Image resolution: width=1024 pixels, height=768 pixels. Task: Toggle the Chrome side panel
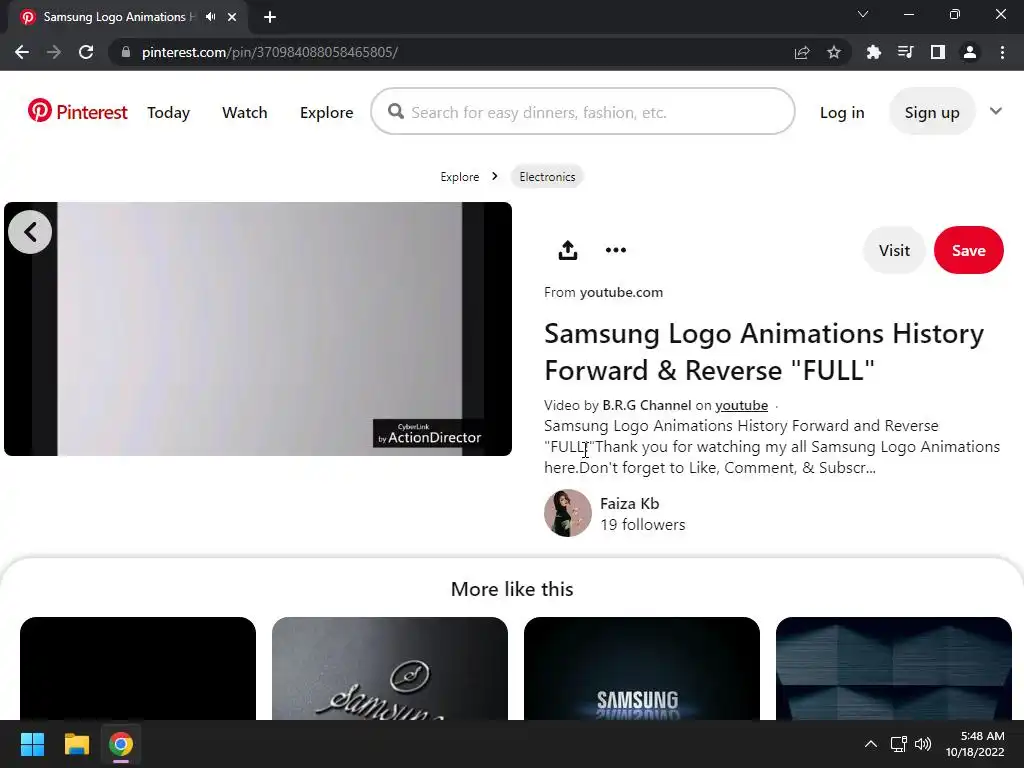click(938, 52)
